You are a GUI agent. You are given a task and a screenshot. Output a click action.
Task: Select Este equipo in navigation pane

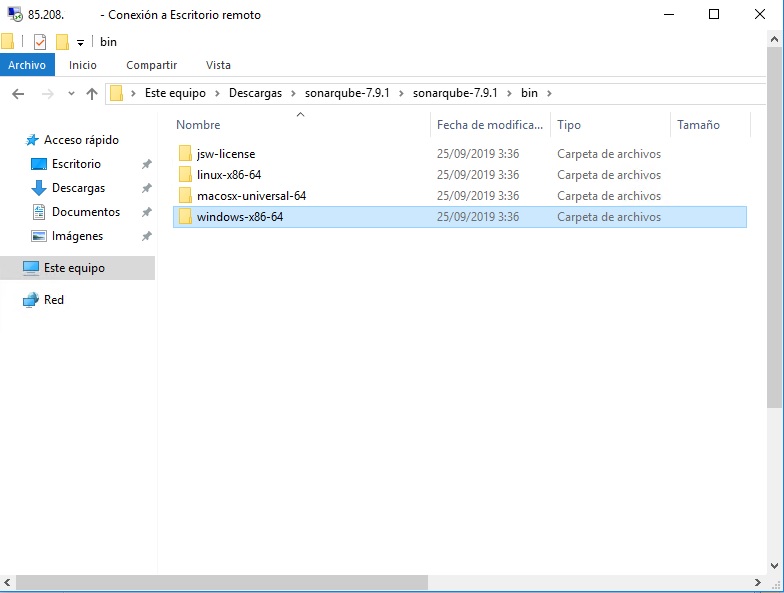78,268
